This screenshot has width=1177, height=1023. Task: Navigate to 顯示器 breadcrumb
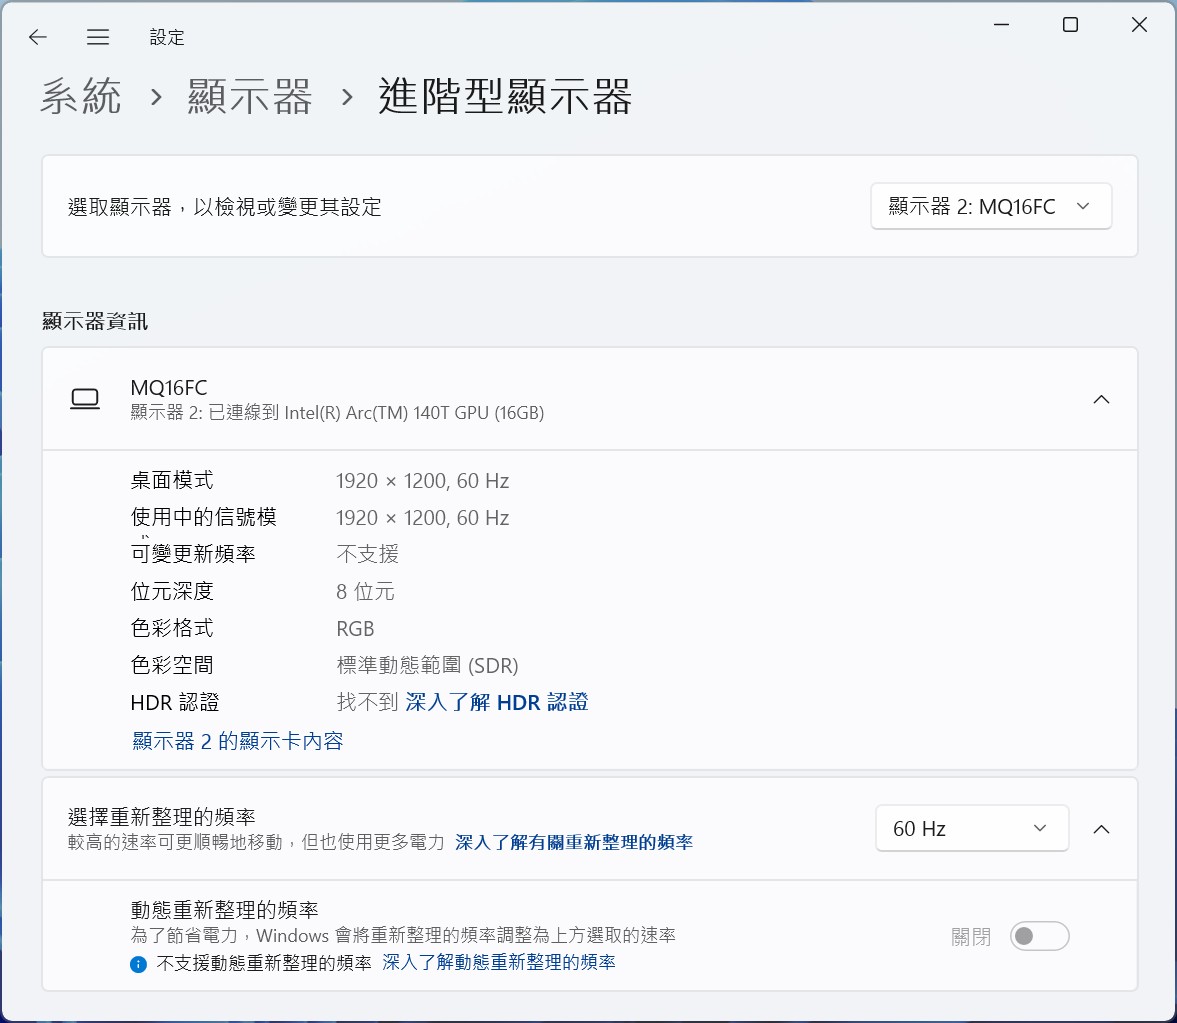(249, 97)
